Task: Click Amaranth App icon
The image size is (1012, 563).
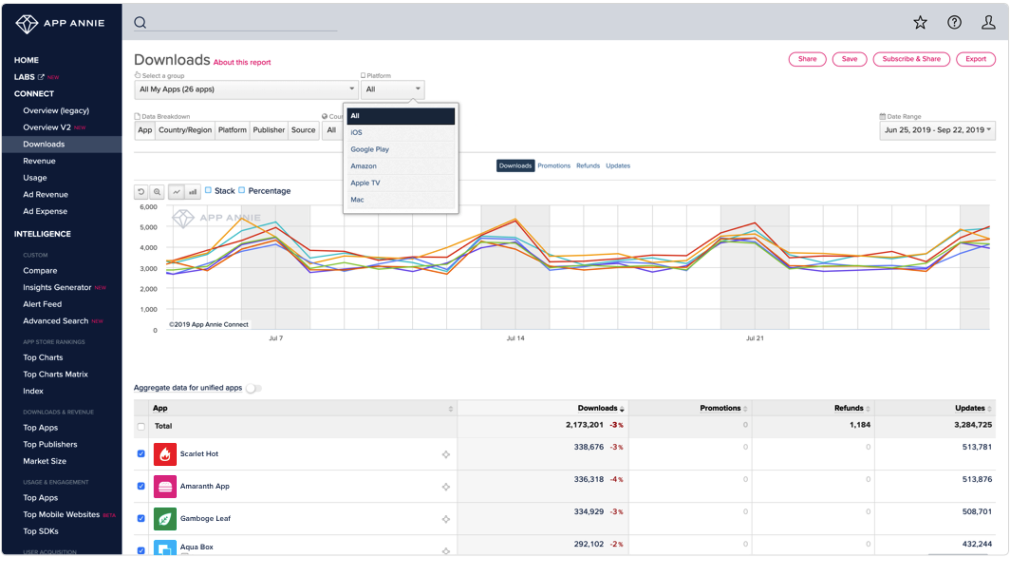Action: coord(165,487)
